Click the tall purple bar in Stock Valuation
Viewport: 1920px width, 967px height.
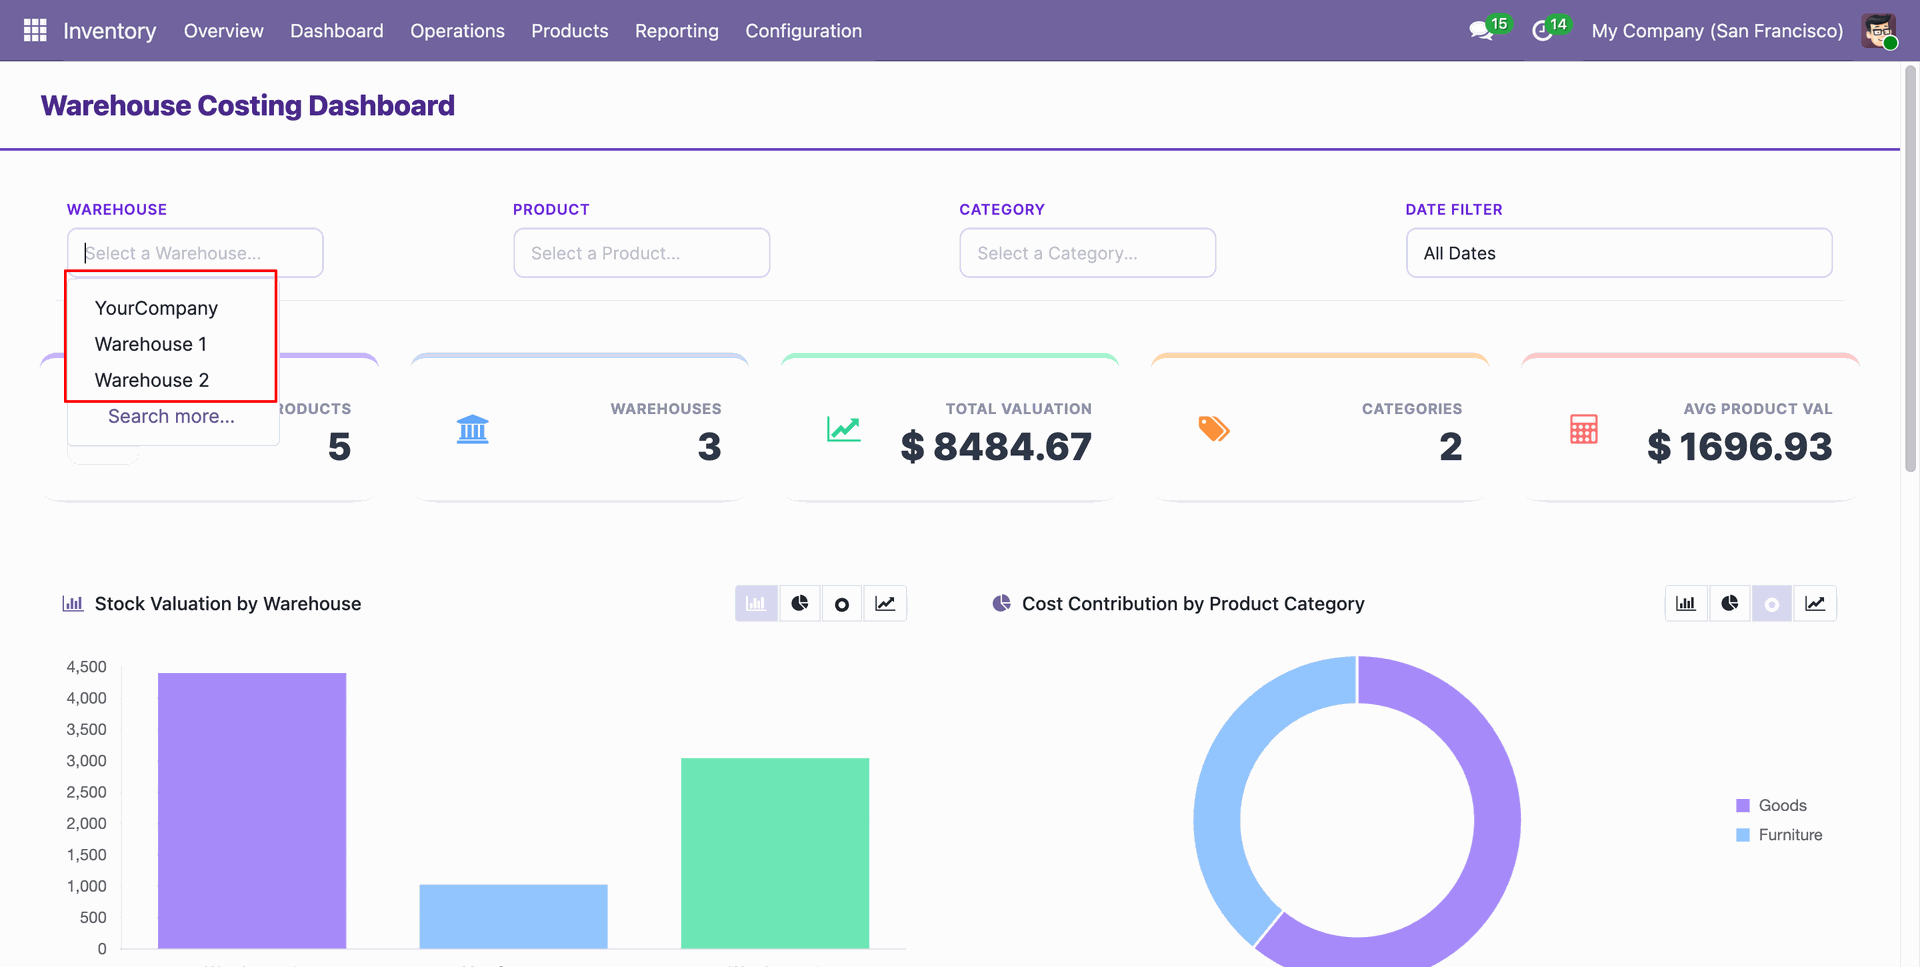point(252,811)
